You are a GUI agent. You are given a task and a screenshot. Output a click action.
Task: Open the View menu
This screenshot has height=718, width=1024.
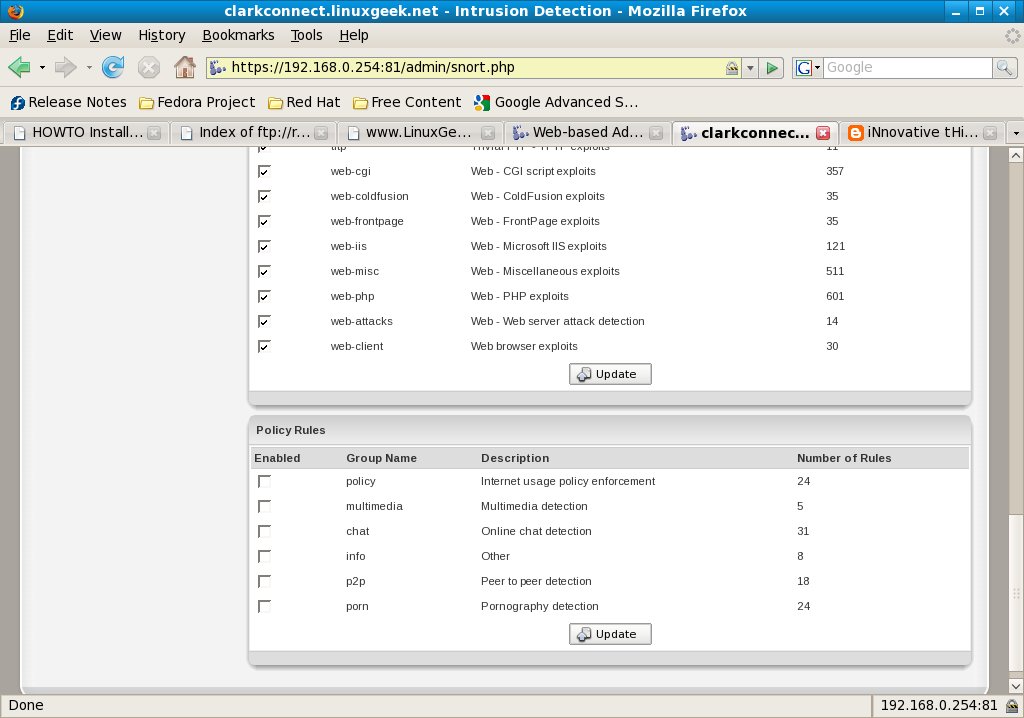[x=105, y=35]
